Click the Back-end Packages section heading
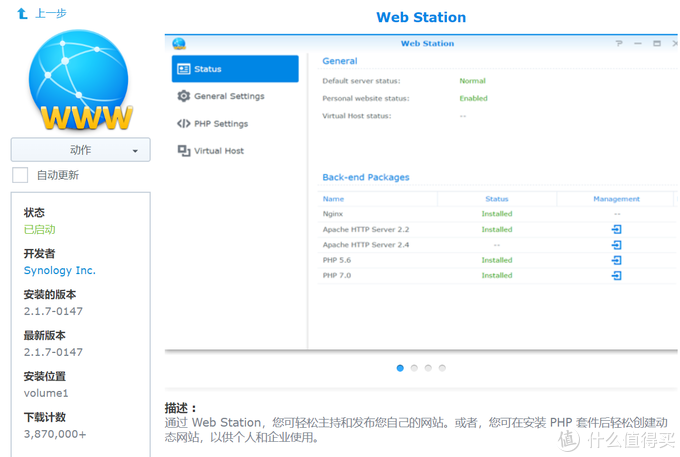 [366, 177]
